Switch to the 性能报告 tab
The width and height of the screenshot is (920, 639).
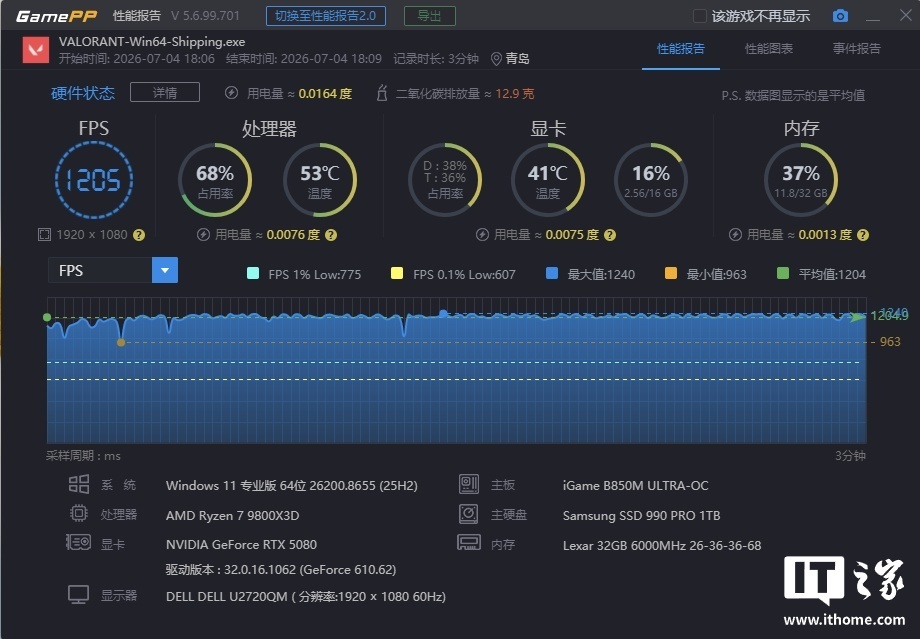(681, 49)
